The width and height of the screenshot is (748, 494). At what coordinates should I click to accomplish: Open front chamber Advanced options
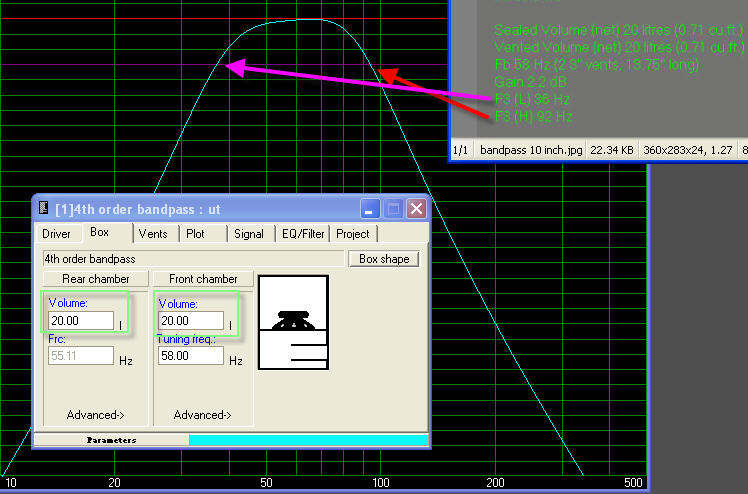pyautogui.click(x=203, y=415)
